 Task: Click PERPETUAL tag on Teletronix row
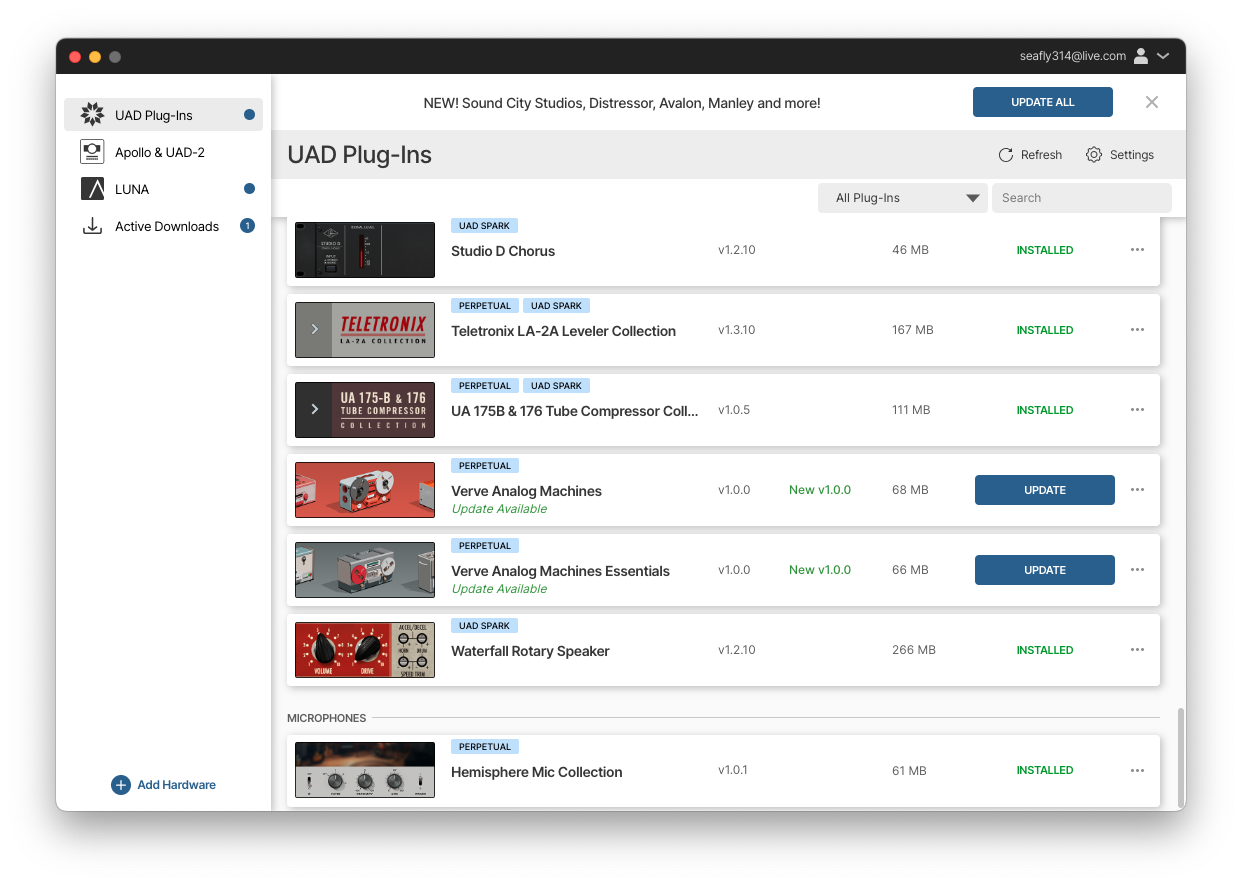485,305
